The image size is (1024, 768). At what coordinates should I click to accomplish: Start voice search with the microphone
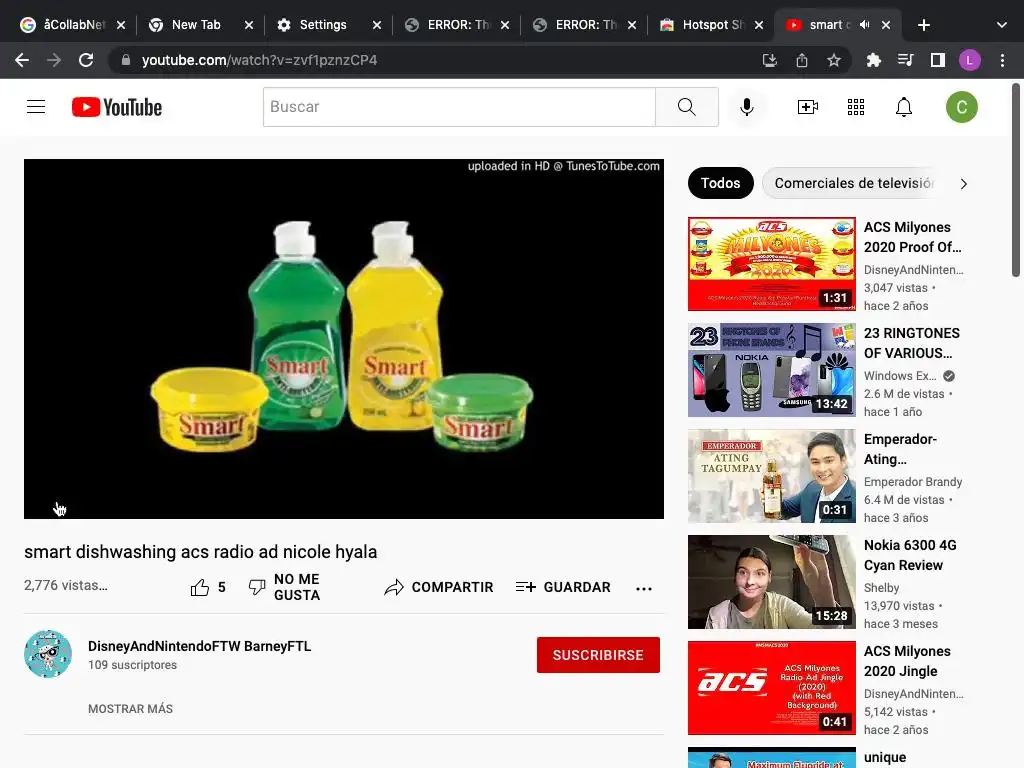746,106
